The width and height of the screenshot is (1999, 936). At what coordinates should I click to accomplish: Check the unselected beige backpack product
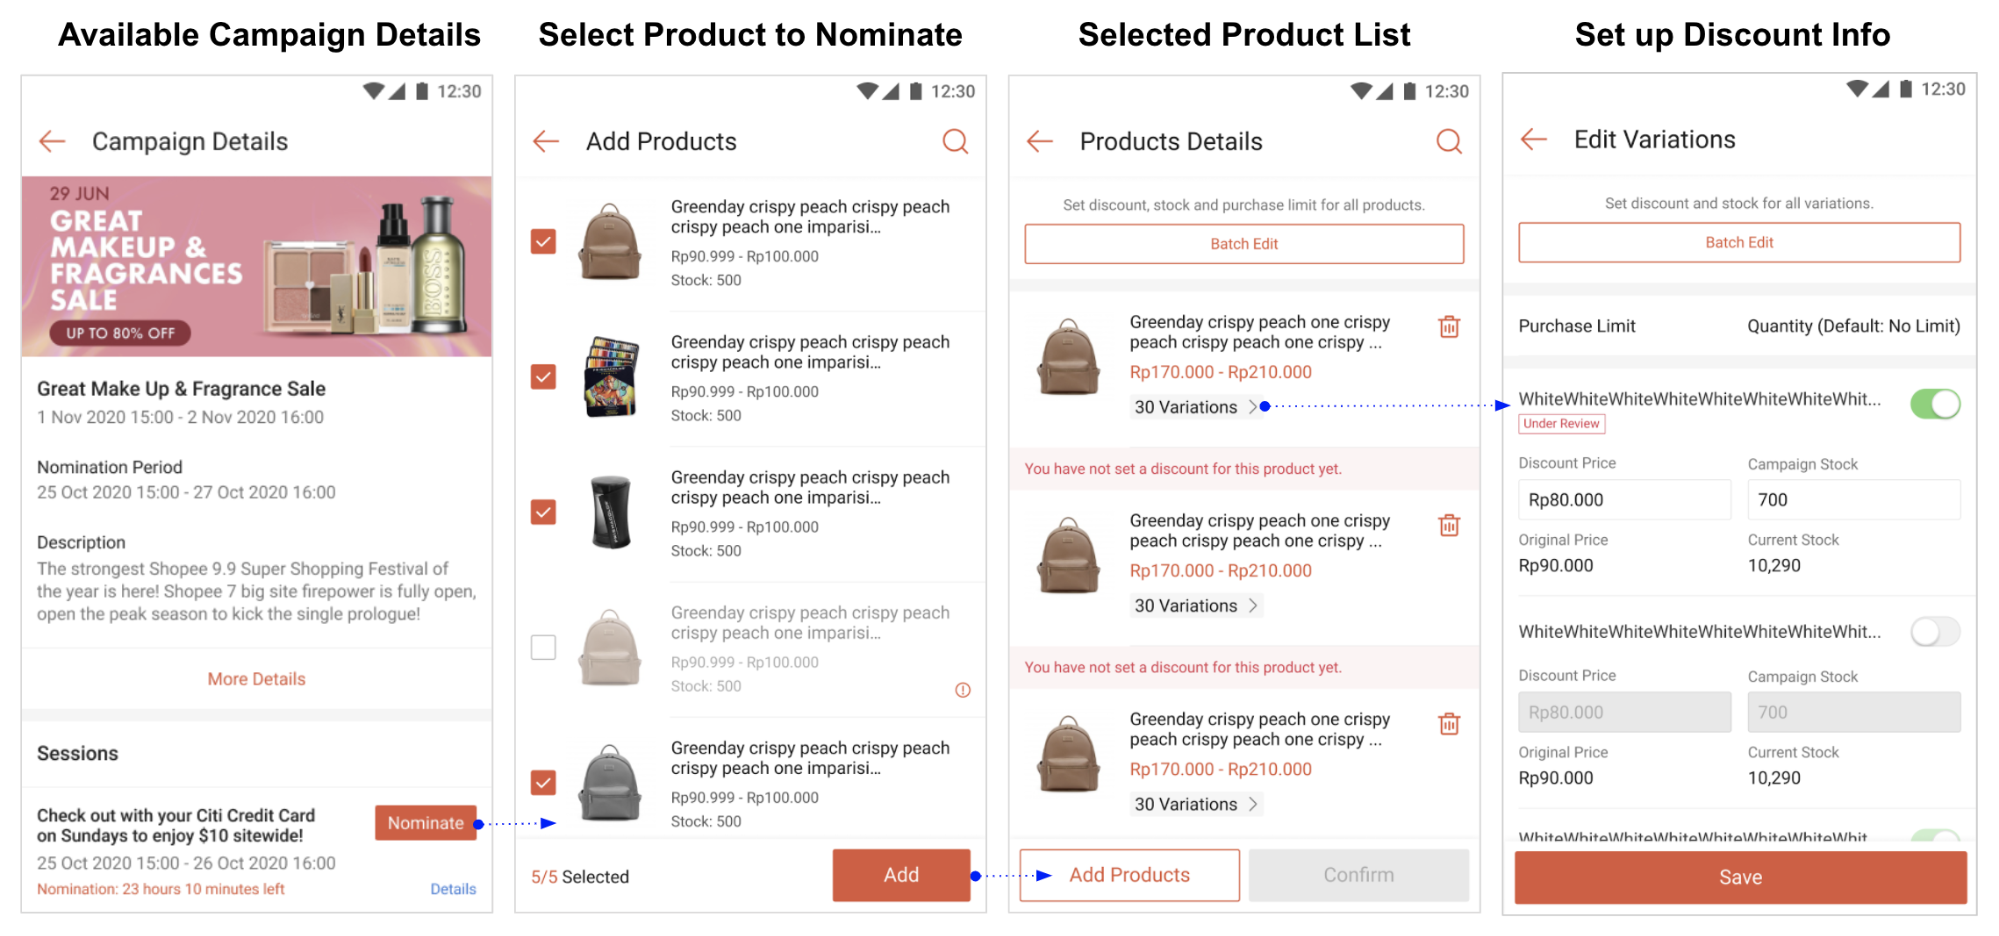point(543,647)
